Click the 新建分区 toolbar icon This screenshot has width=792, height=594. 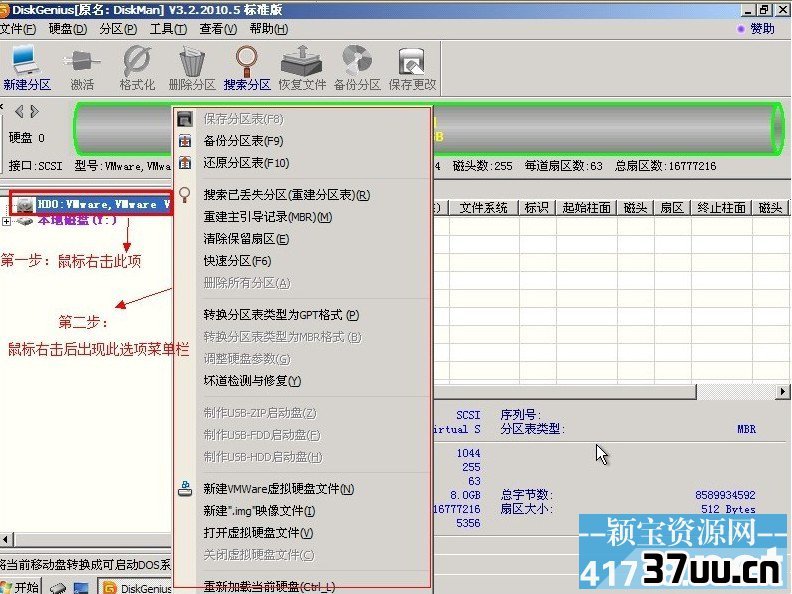coord(26,68)
